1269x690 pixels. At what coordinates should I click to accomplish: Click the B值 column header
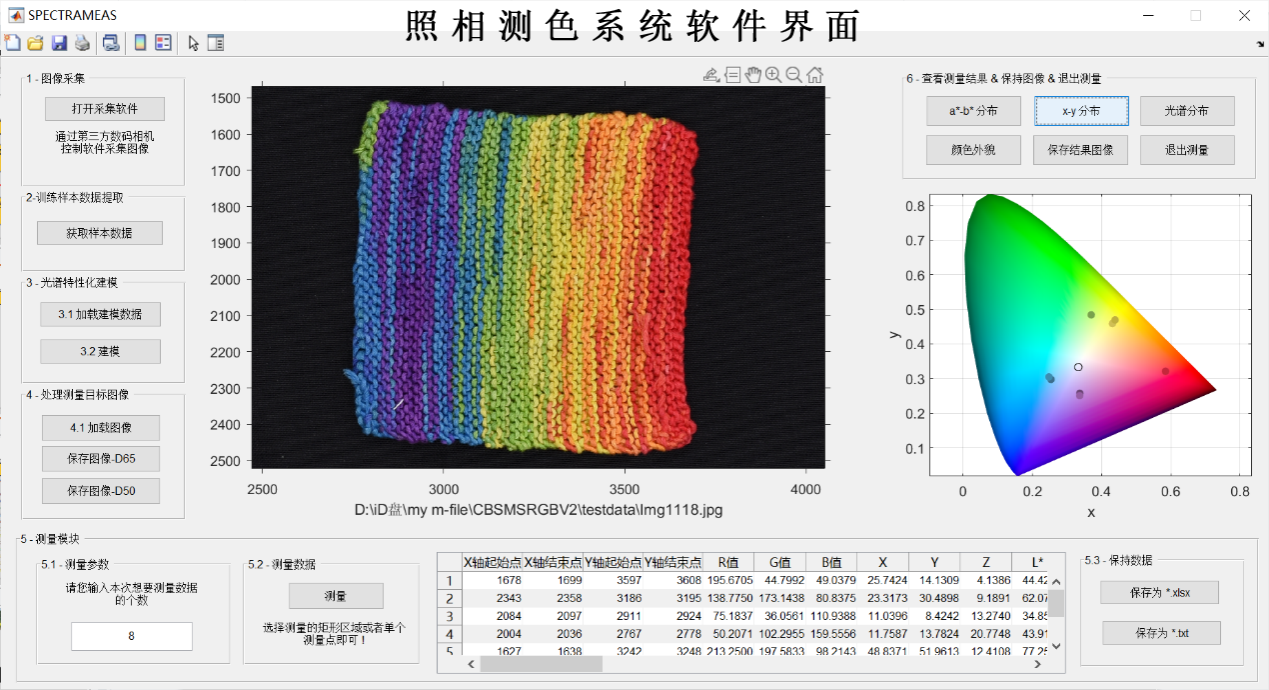[831, 562]
